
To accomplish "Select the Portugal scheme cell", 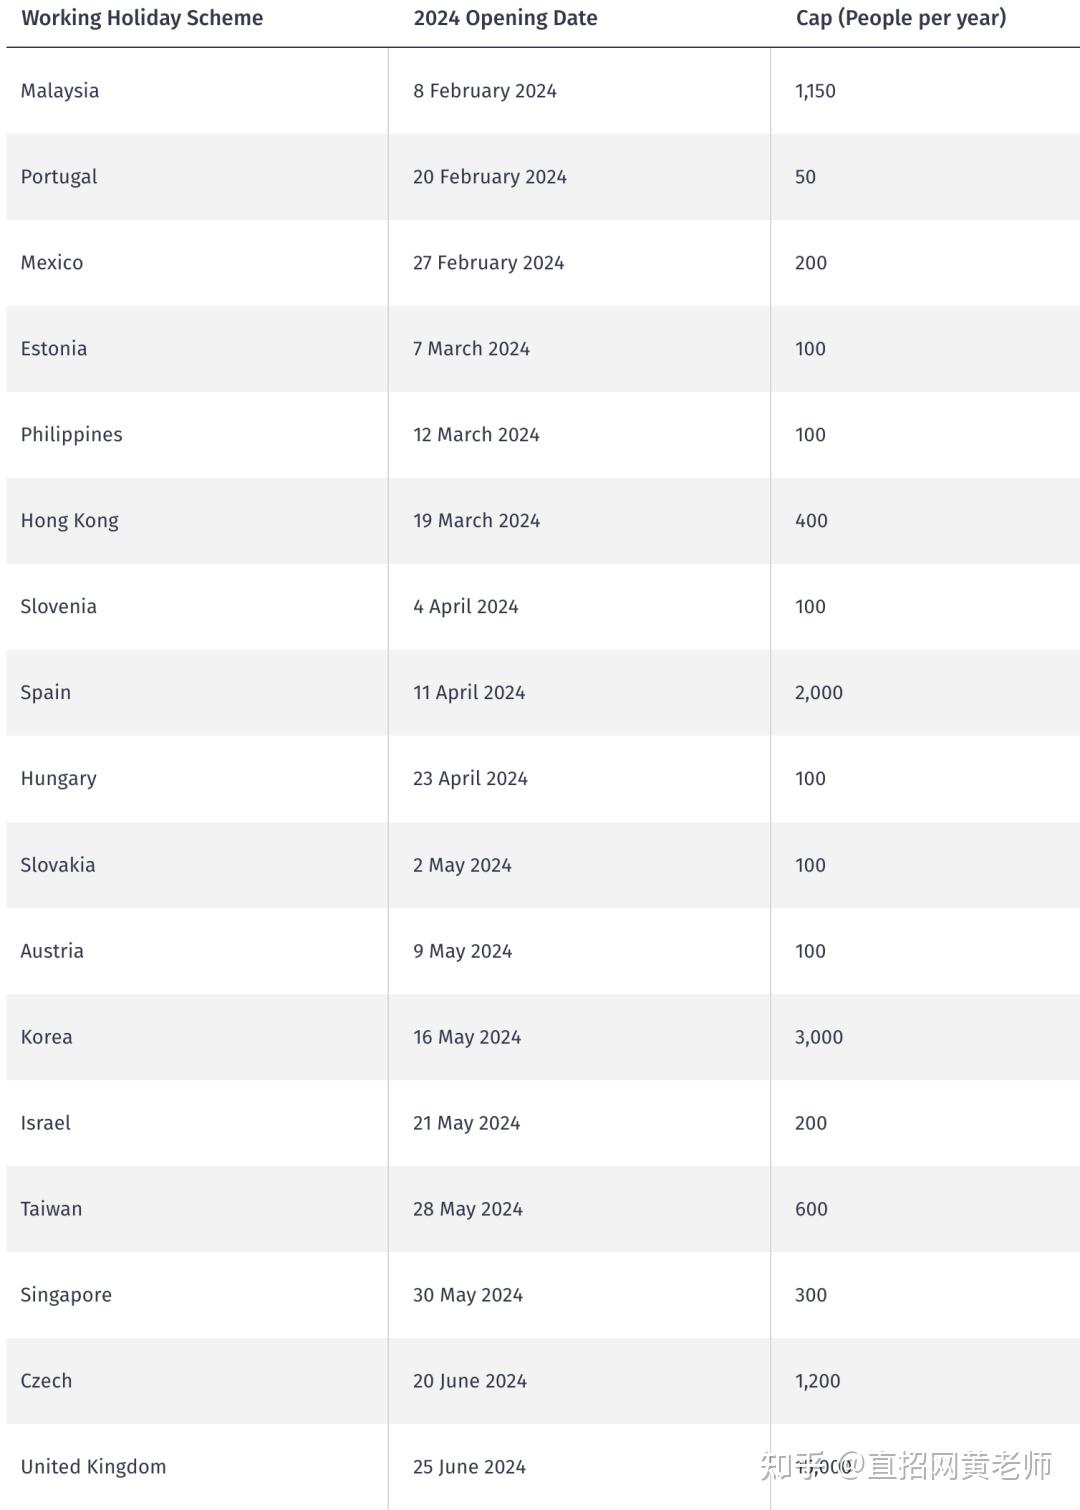I will click(59, 177).
